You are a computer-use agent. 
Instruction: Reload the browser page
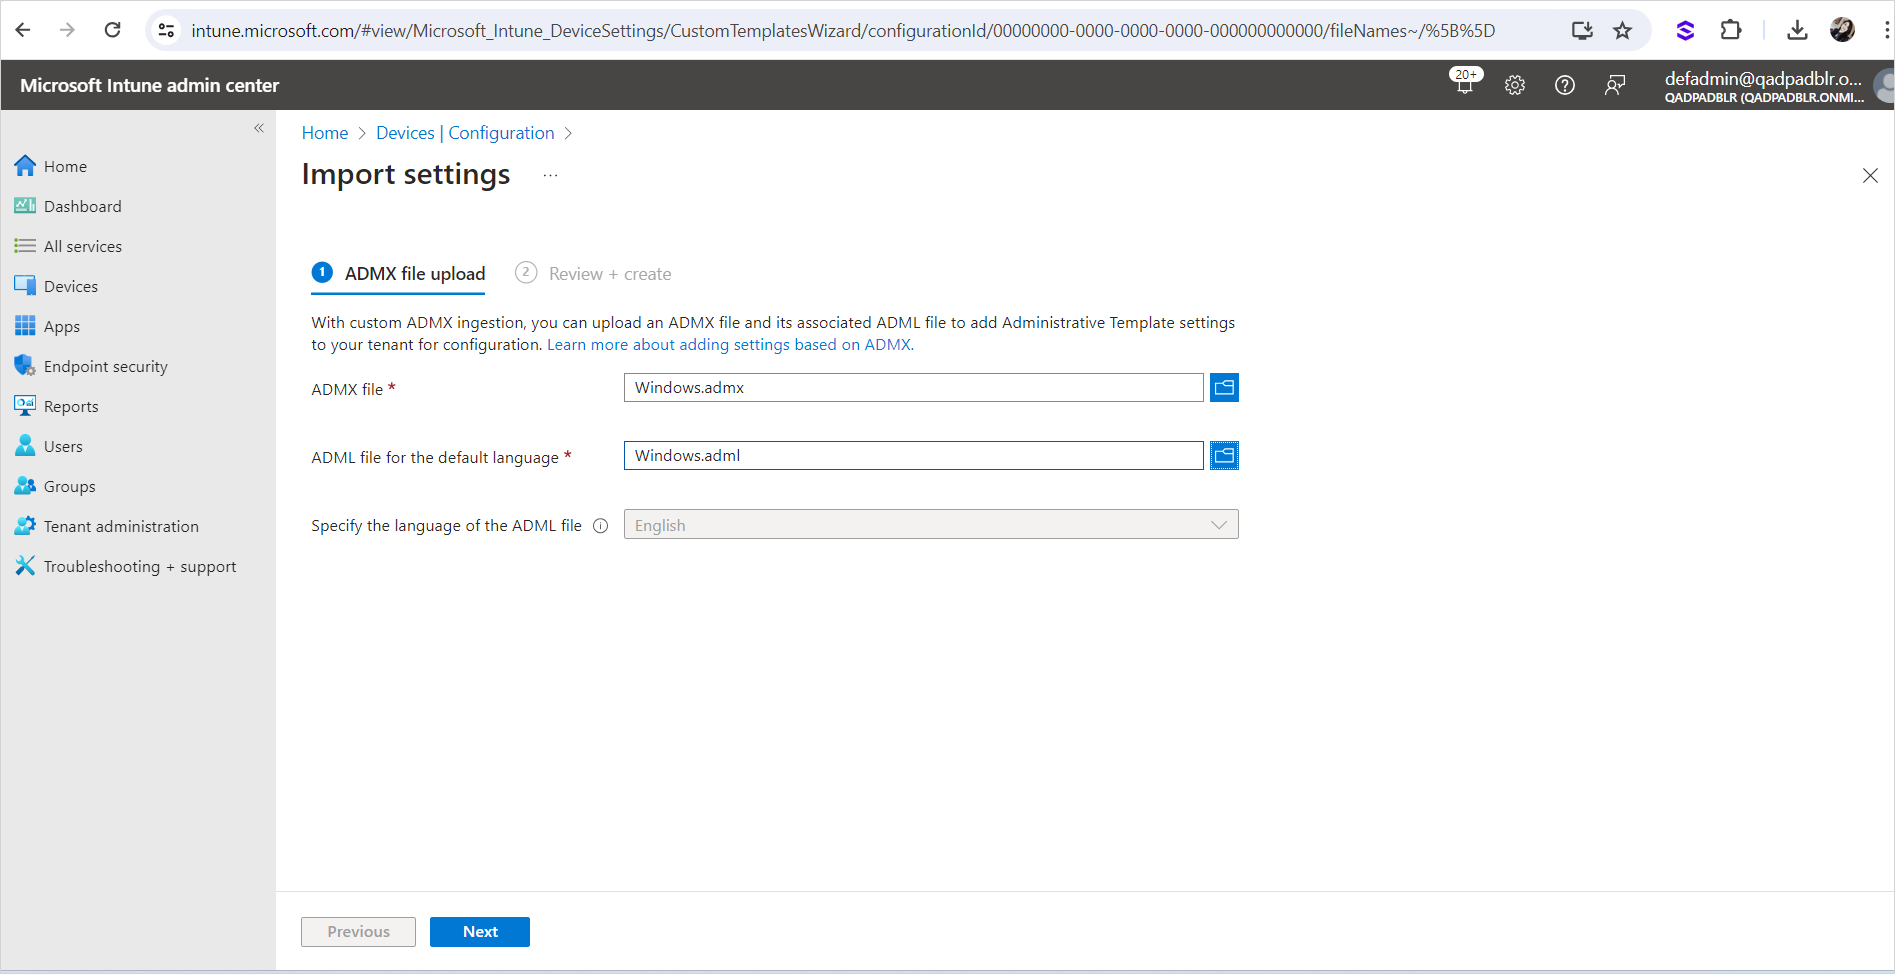tap(113, 30)
